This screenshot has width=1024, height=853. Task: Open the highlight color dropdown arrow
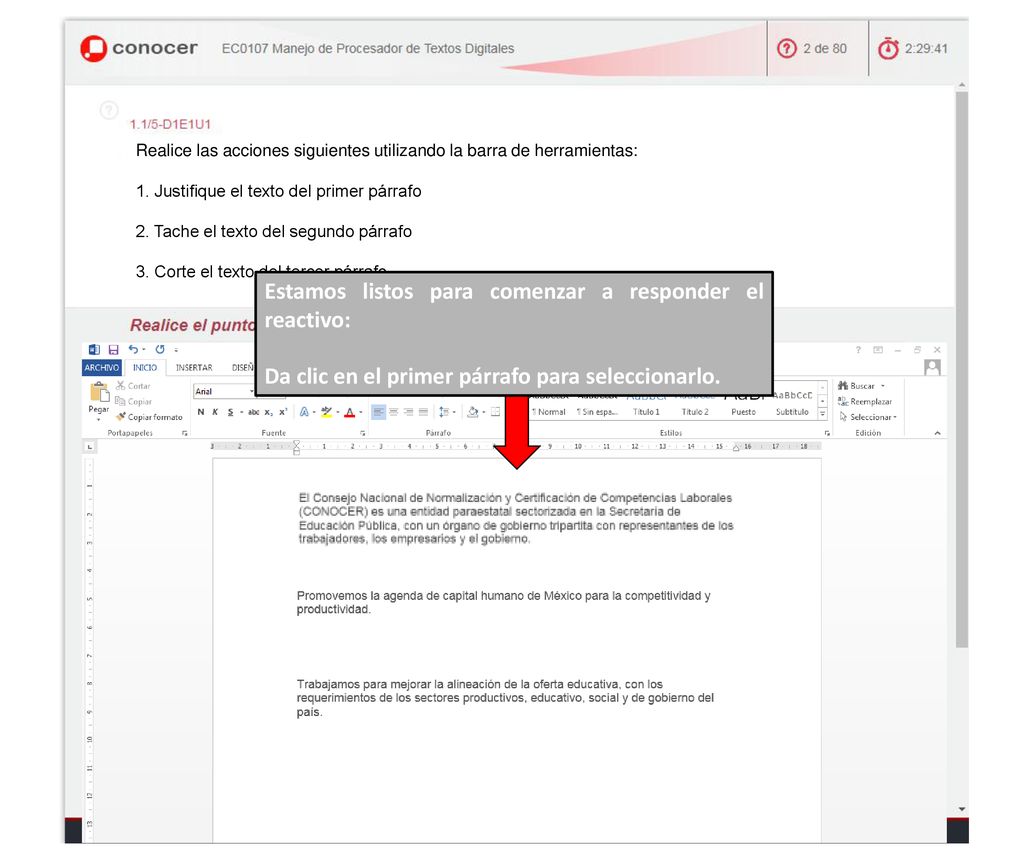tap(338, 412)
